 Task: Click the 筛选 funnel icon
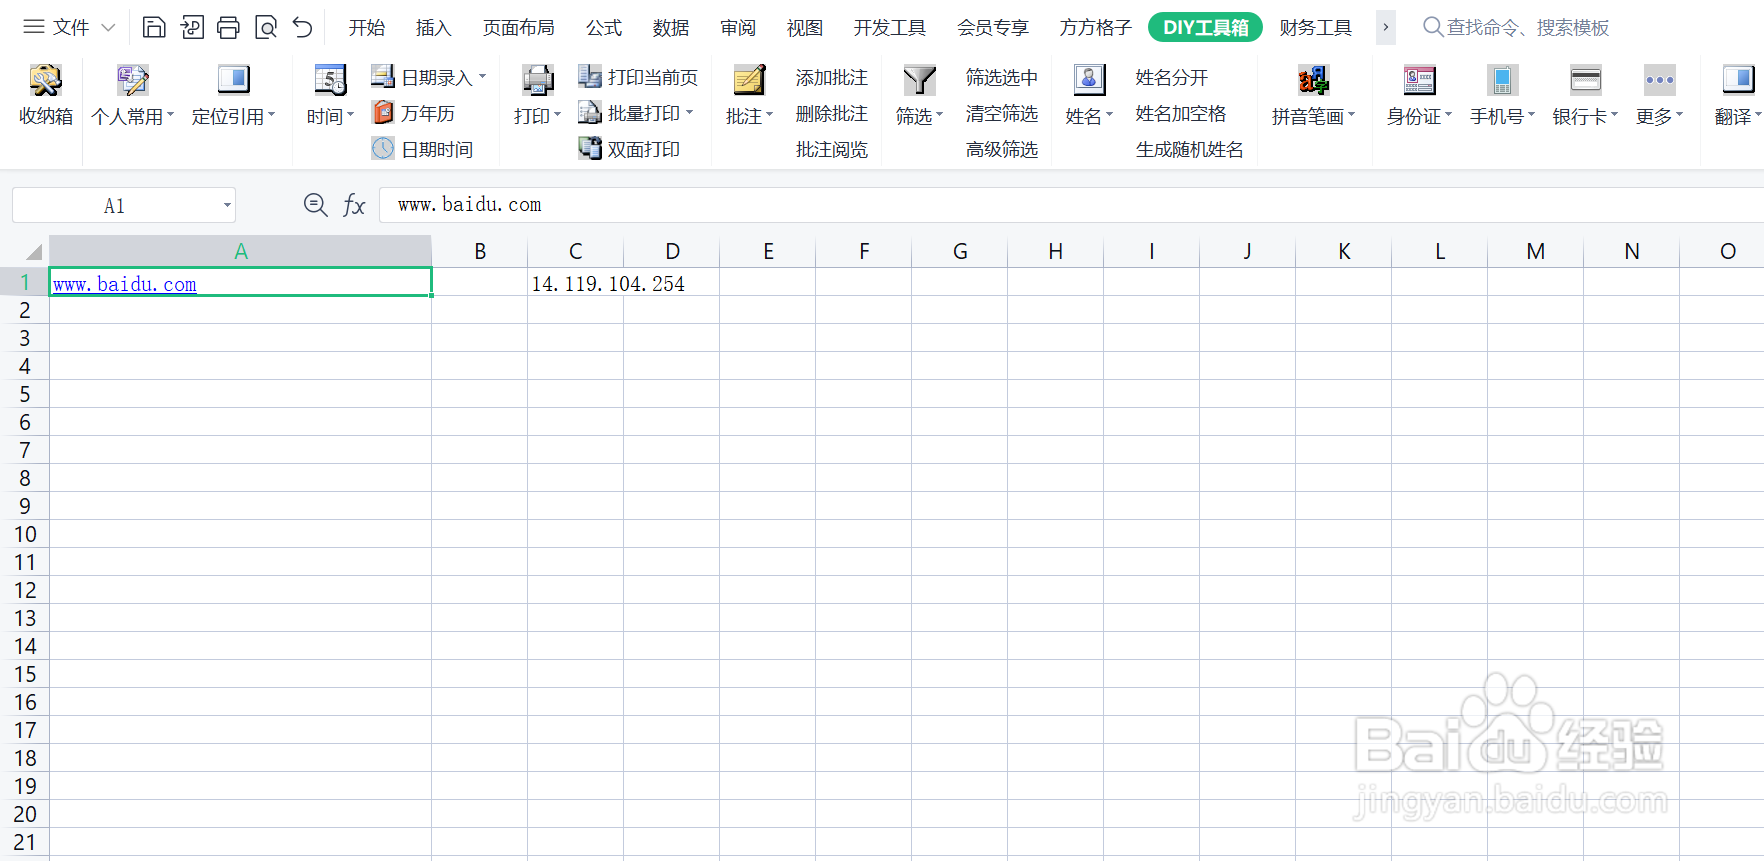(x=919, y=80)
